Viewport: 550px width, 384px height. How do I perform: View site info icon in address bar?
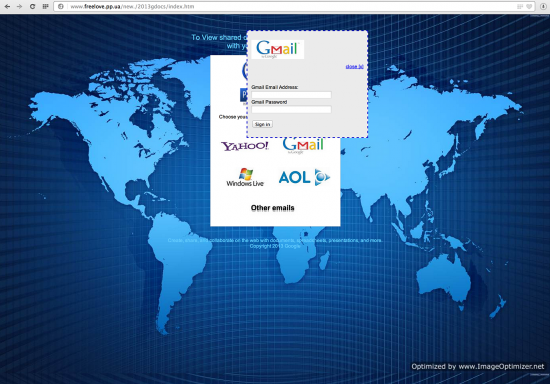click(61, 6)
